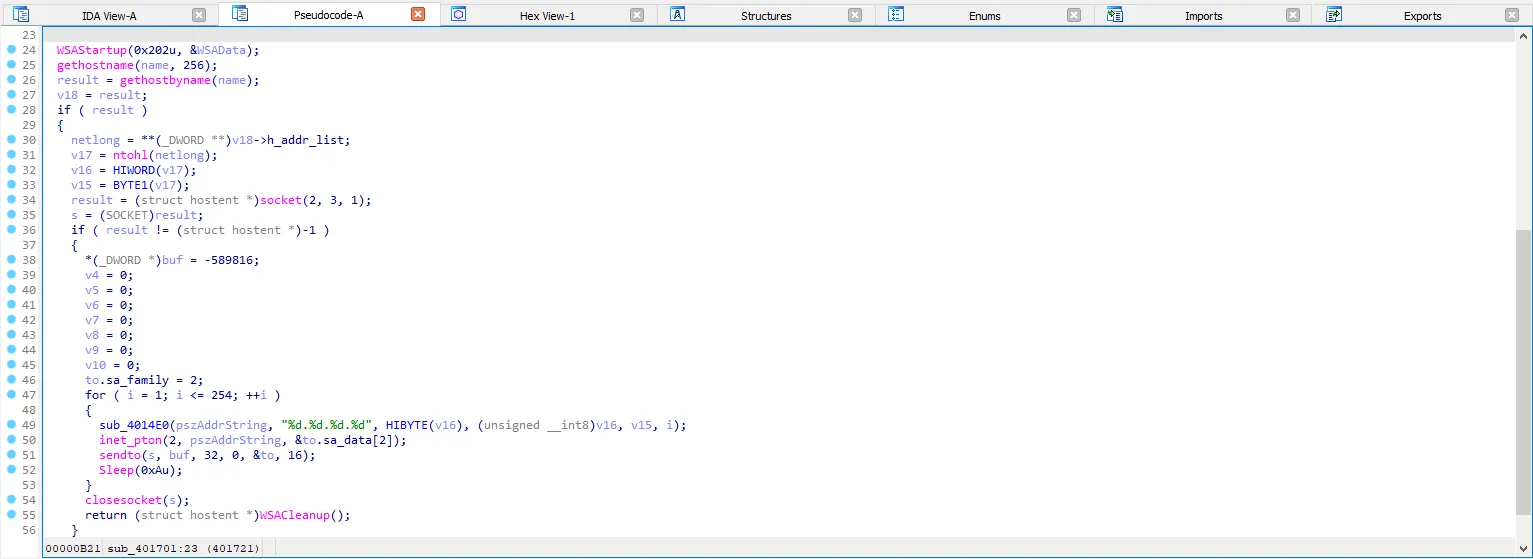Click the Pseudocode-A tab icon
1533x559 pixels.
[x=240, y=14]
